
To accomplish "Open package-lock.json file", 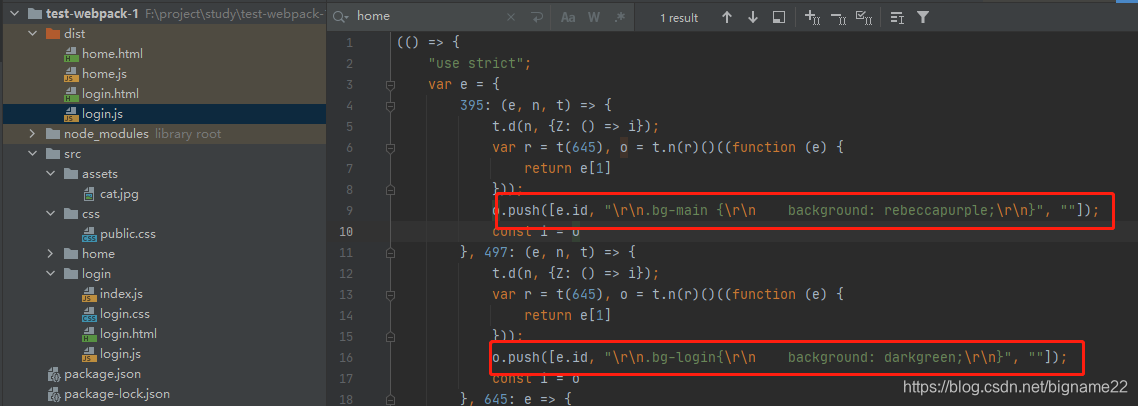I will 117,394.
